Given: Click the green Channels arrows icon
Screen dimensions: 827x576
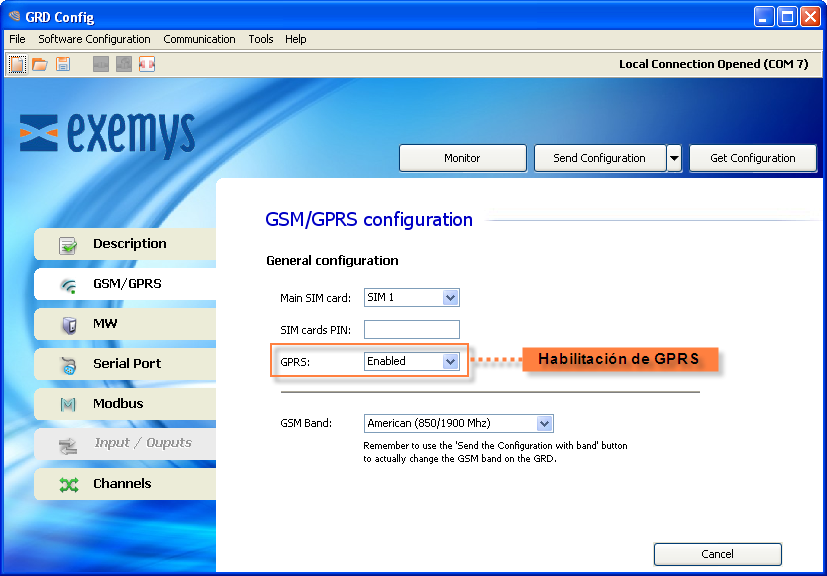Looking at the screenshot, I should tap(68, 485).
